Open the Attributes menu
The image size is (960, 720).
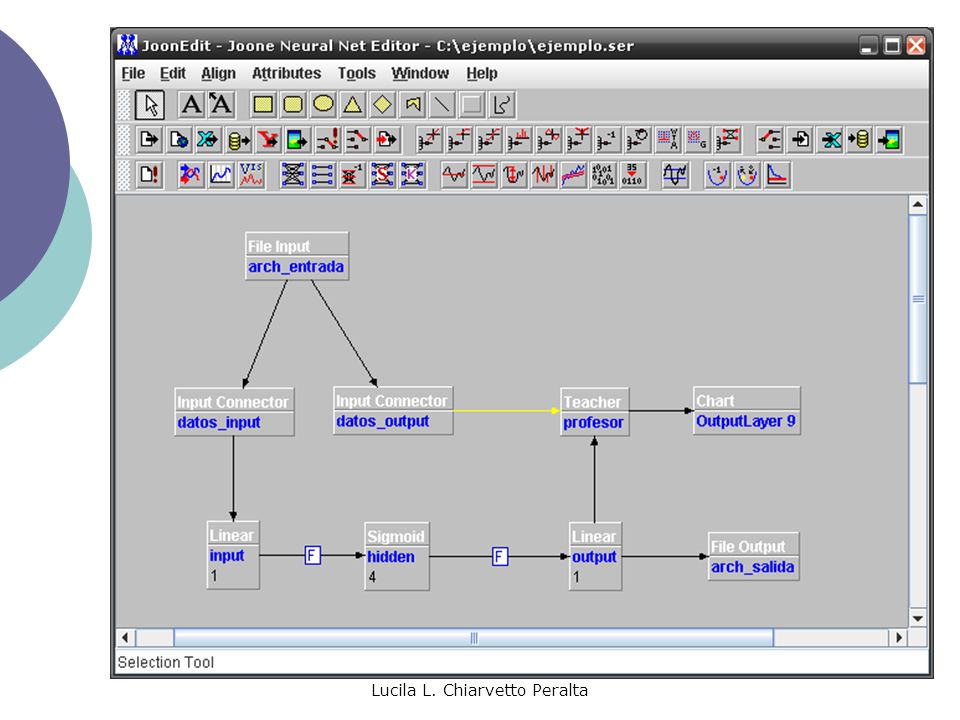[287, 73]
